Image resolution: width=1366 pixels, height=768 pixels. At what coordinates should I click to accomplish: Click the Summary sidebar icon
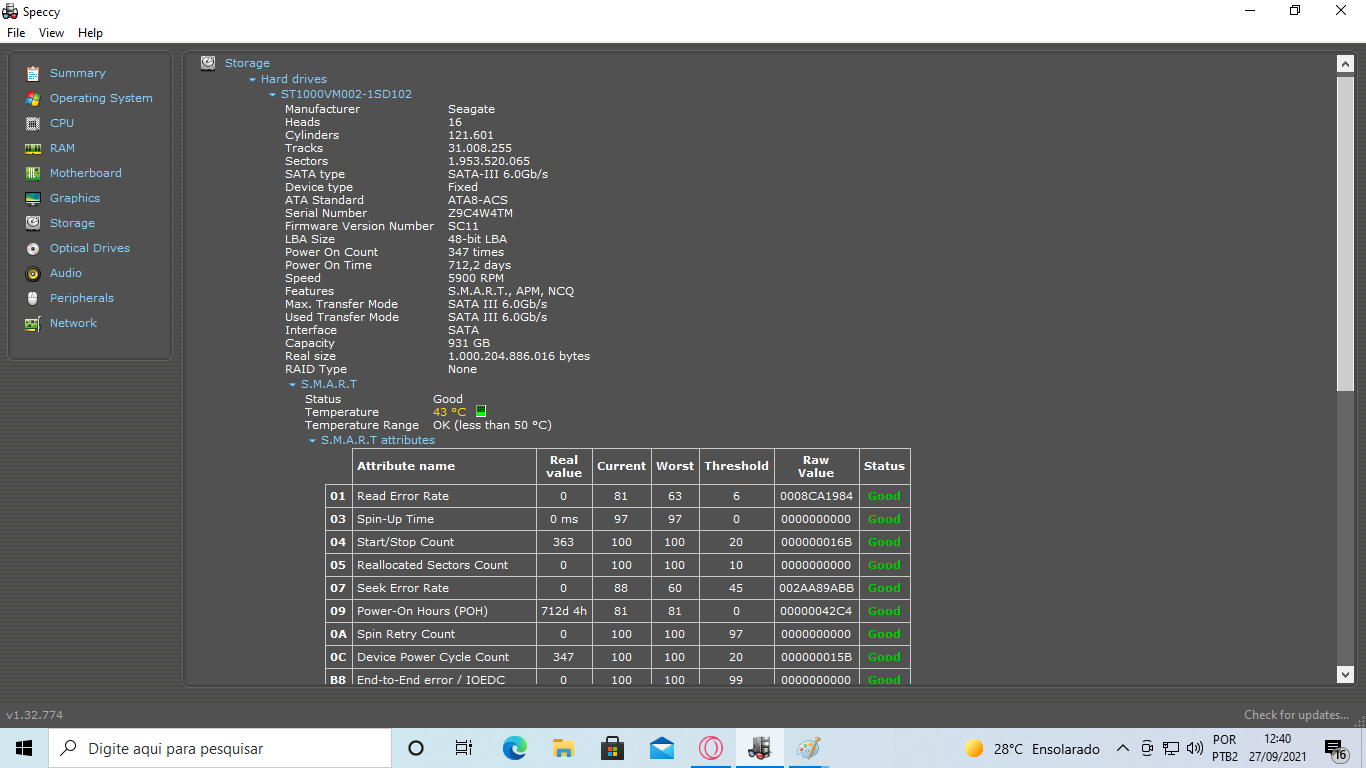(x=33, y=73)
